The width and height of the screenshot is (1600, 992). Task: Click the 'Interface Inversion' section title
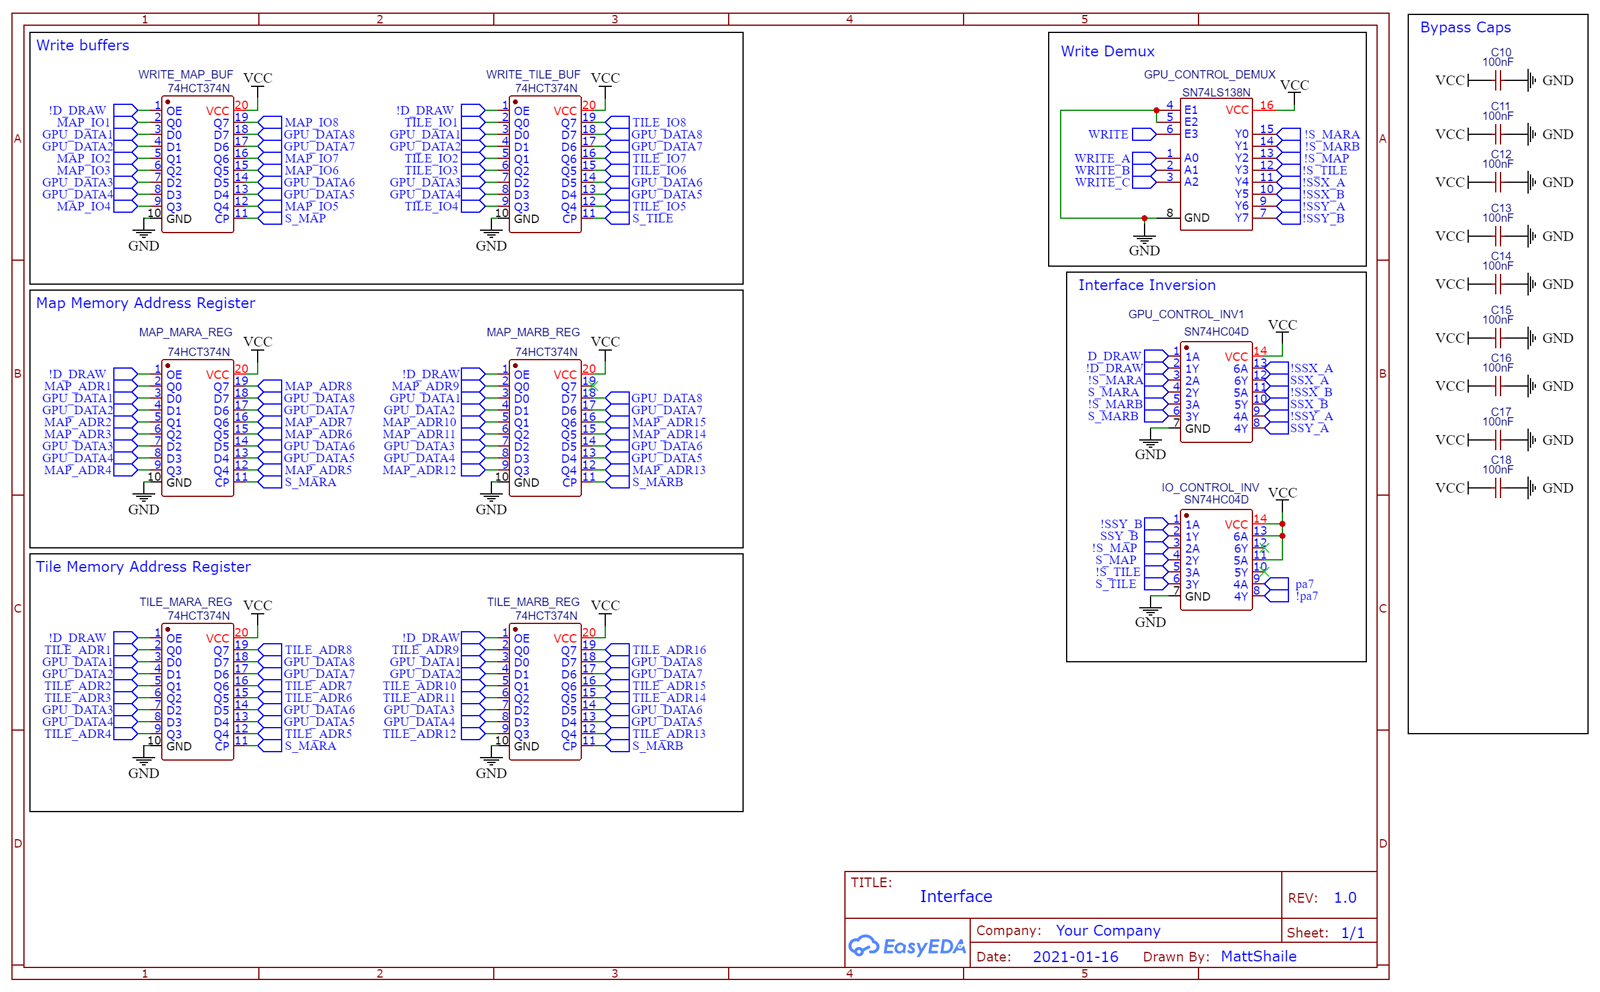click(1146, 285)
